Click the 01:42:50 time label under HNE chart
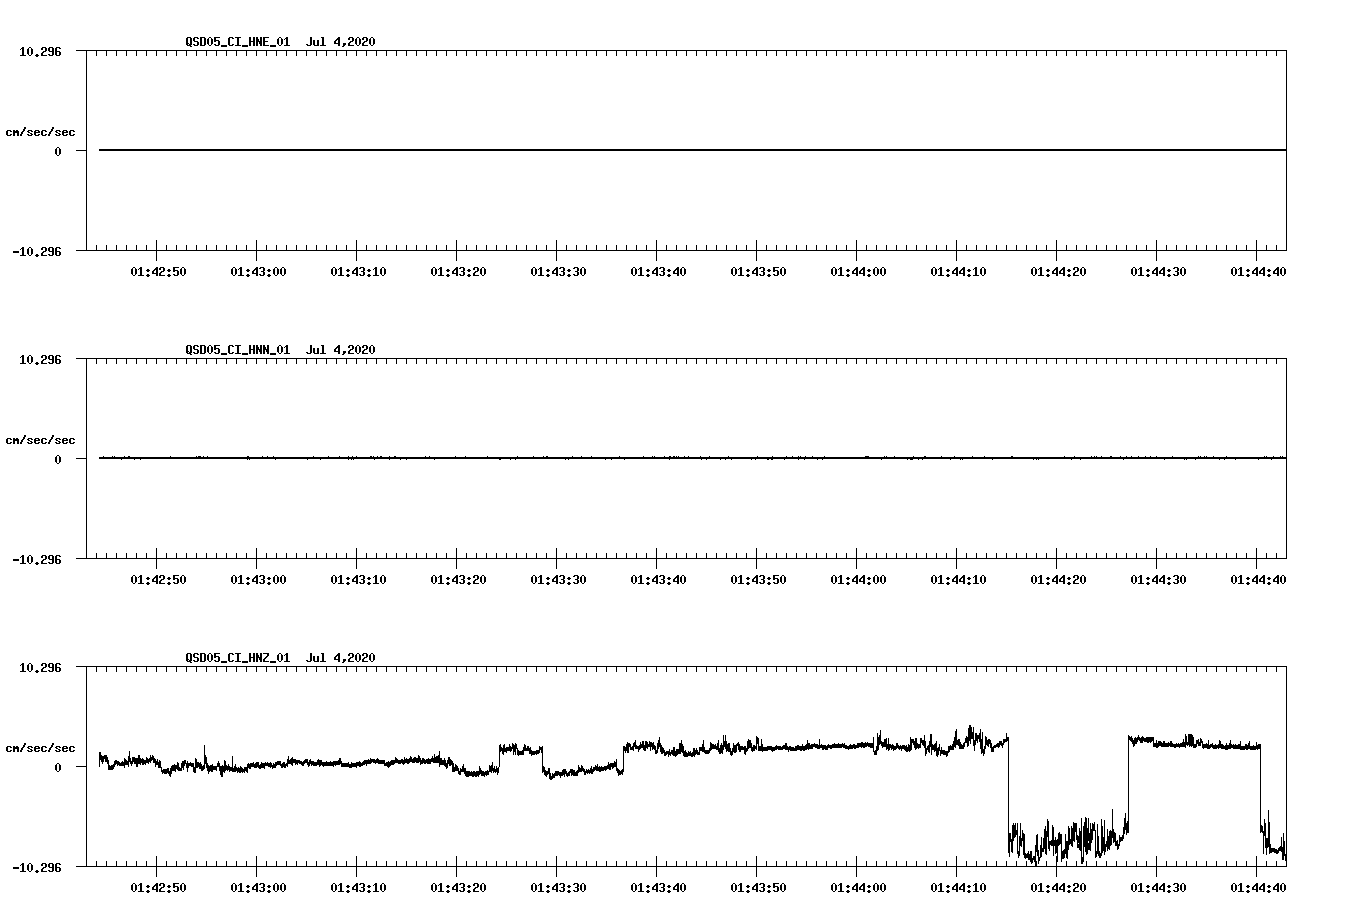Image resolution: width=1358 pixels, height=924 pixels. [x=158, y=272]
